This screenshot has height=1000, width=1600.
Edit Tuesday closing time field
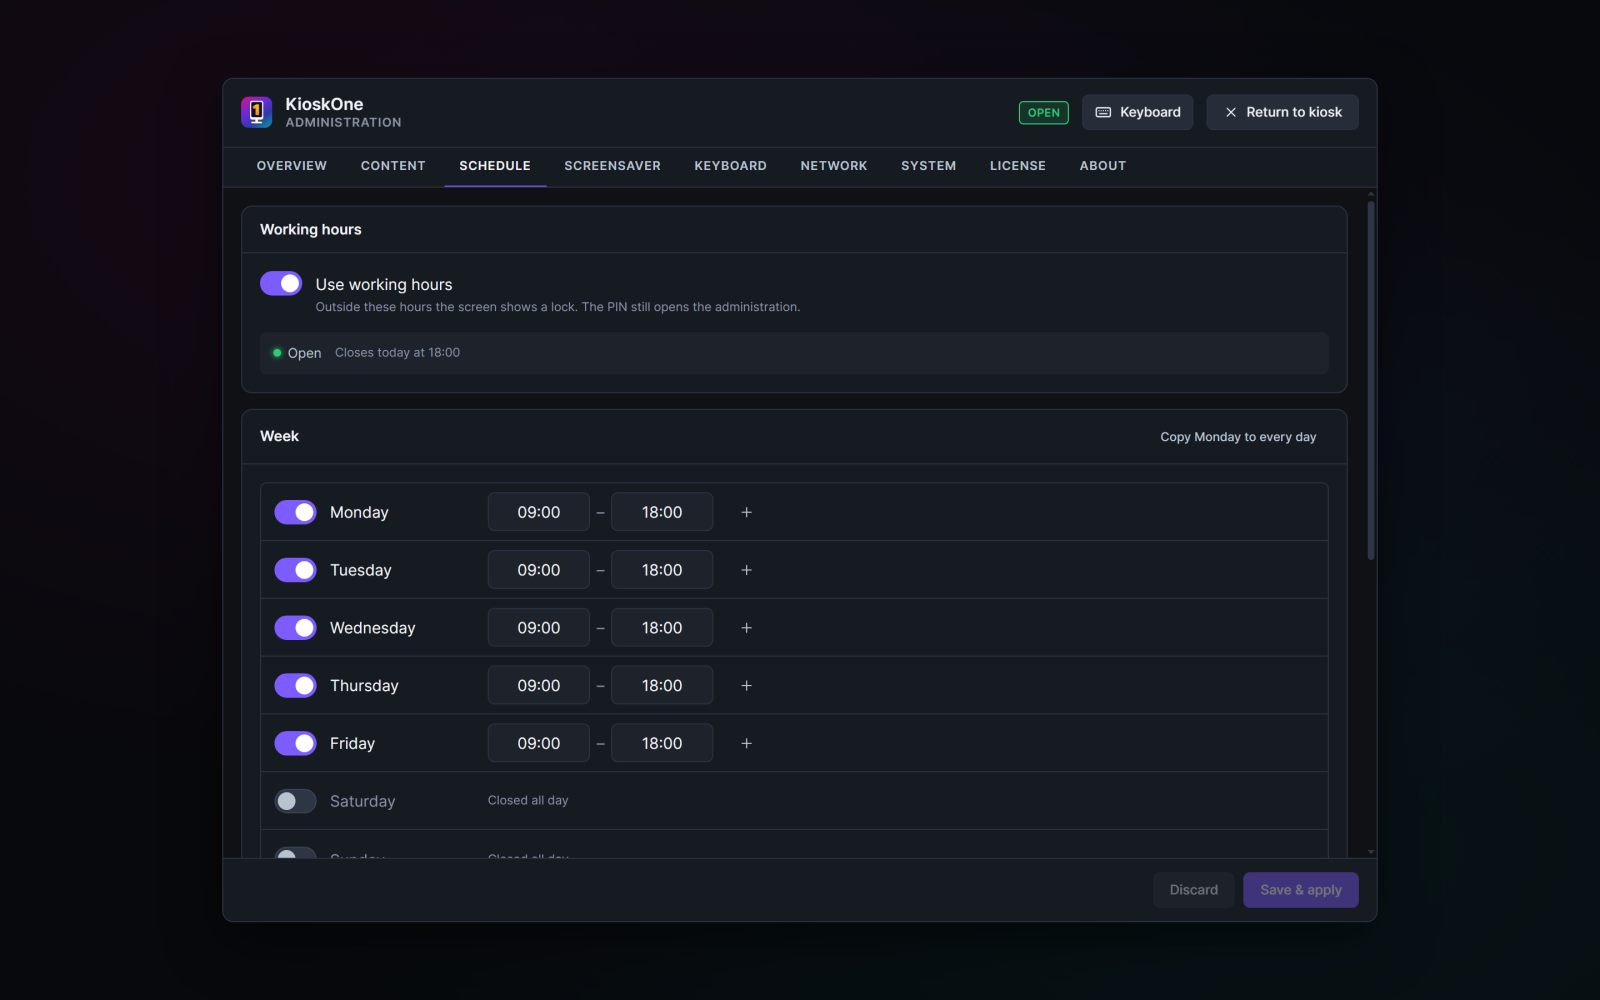(x=662, y=570)
